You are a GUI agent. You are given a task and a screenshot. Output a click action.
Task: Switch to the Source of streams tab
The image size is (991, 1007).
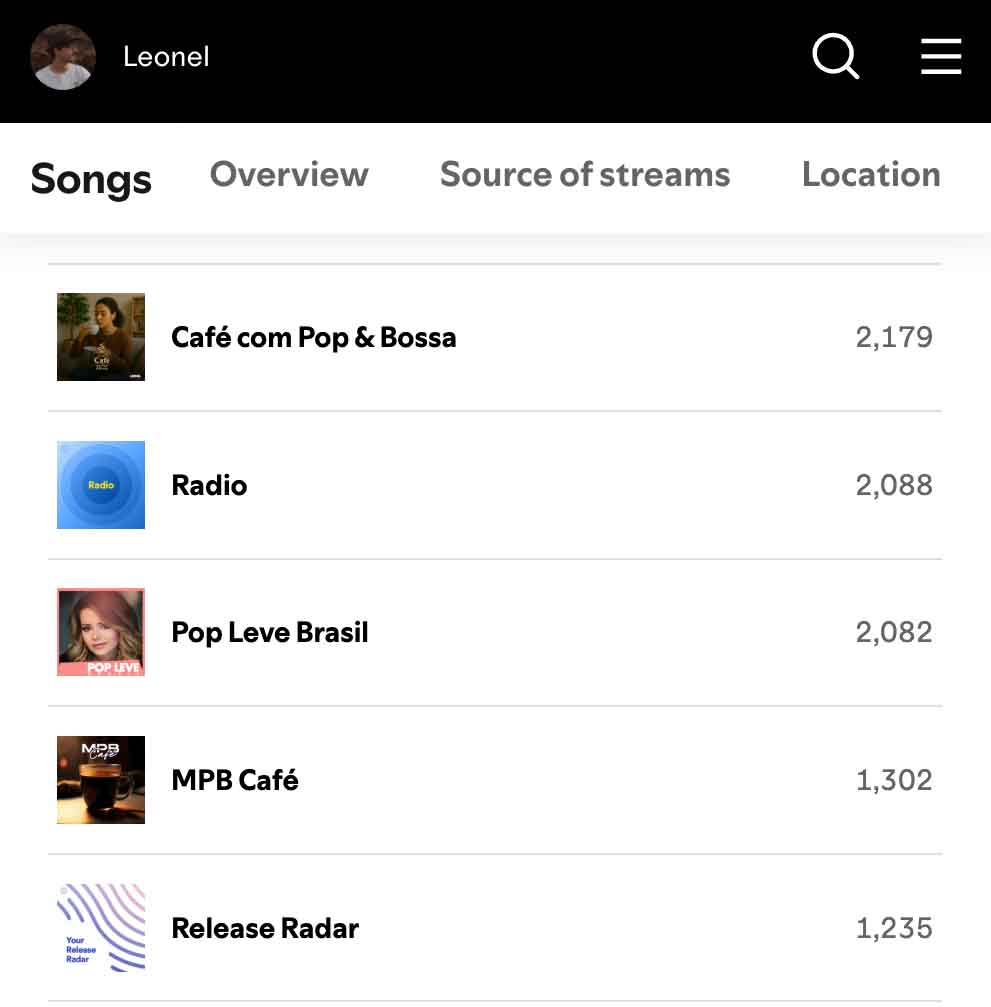point(585,175)
